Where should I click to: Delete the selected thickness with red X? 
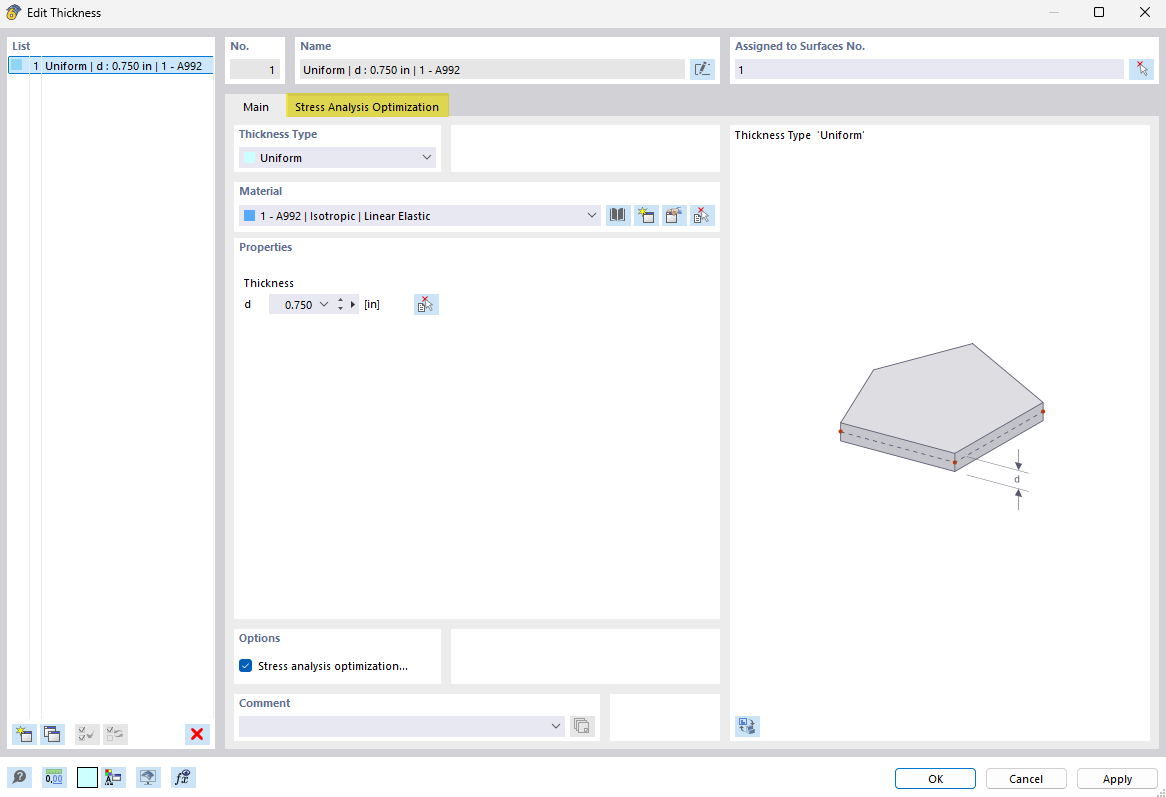[197, 735]
